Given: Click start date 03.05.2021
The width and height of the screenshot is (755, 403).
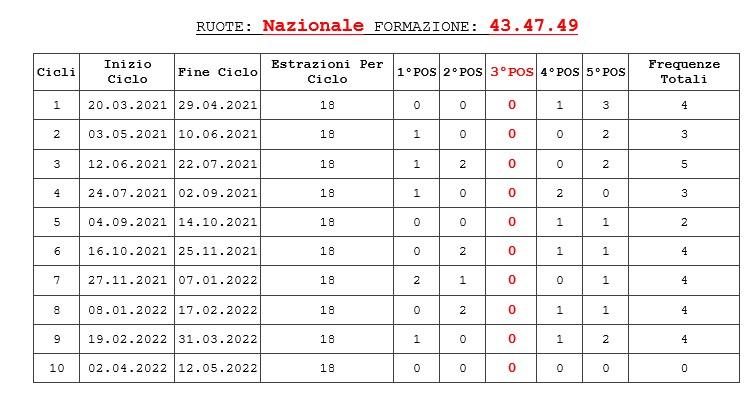Looking at the screenshot, I should tap(127, 134).
